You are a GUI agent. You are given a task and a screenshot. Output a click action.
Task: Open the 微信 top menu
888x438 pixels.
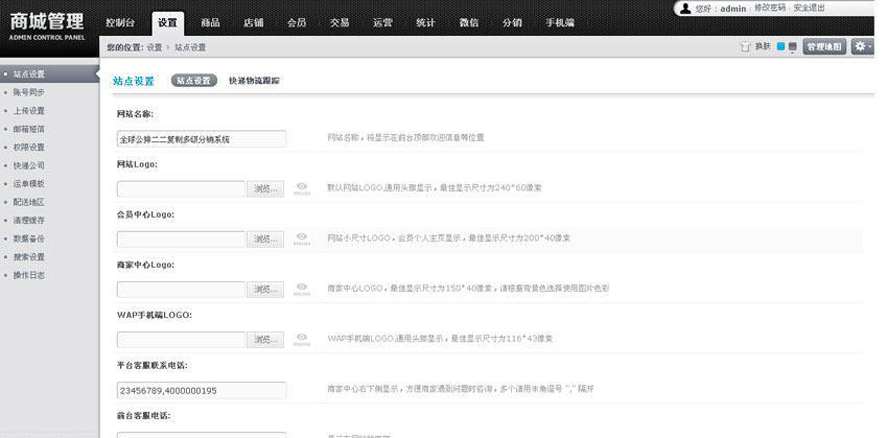click(469, 23)
